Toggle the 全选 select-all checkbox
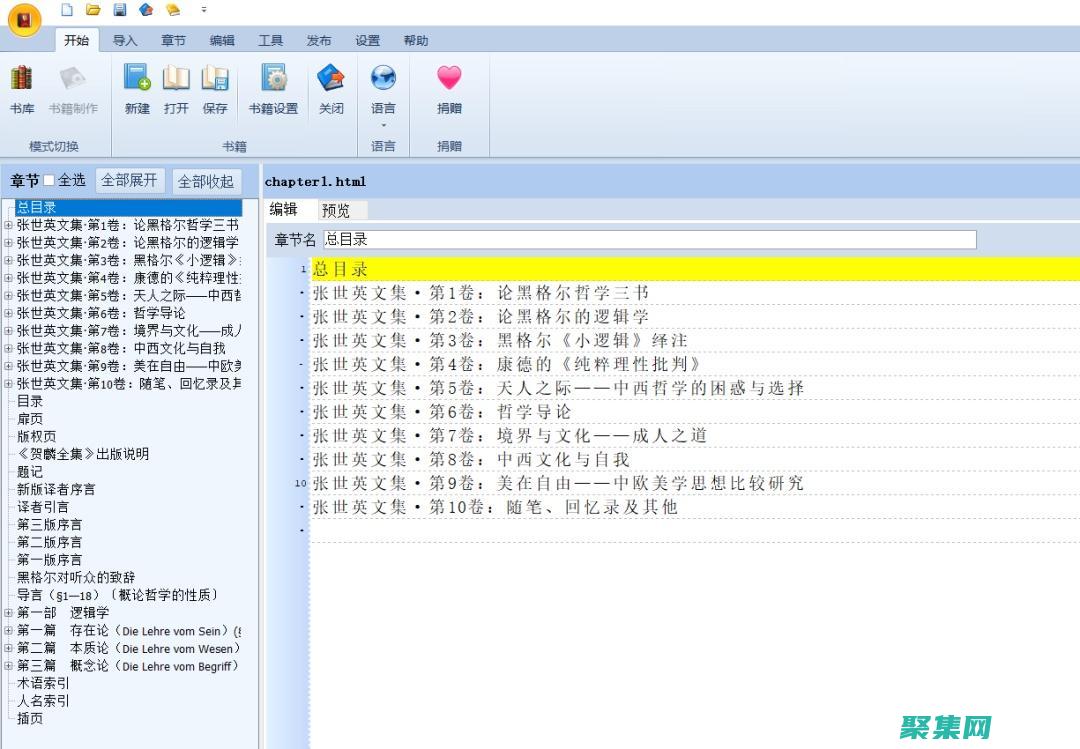 [x=49, y=181]
